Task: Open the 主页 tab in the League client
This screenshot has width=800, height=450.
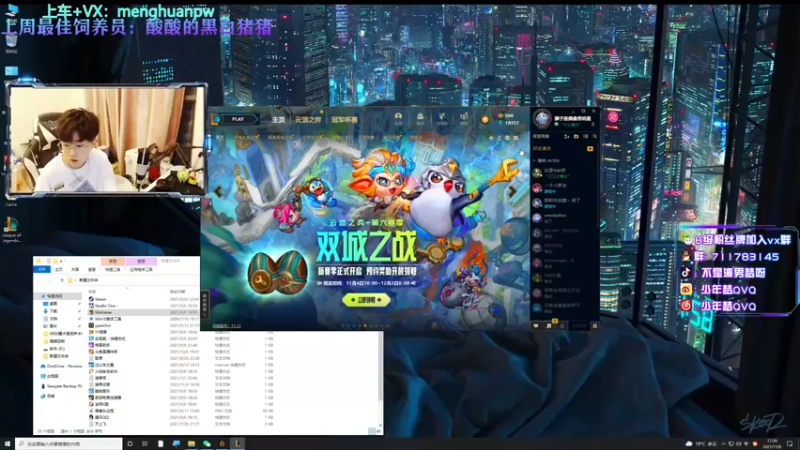Action: tap(279, 120)
